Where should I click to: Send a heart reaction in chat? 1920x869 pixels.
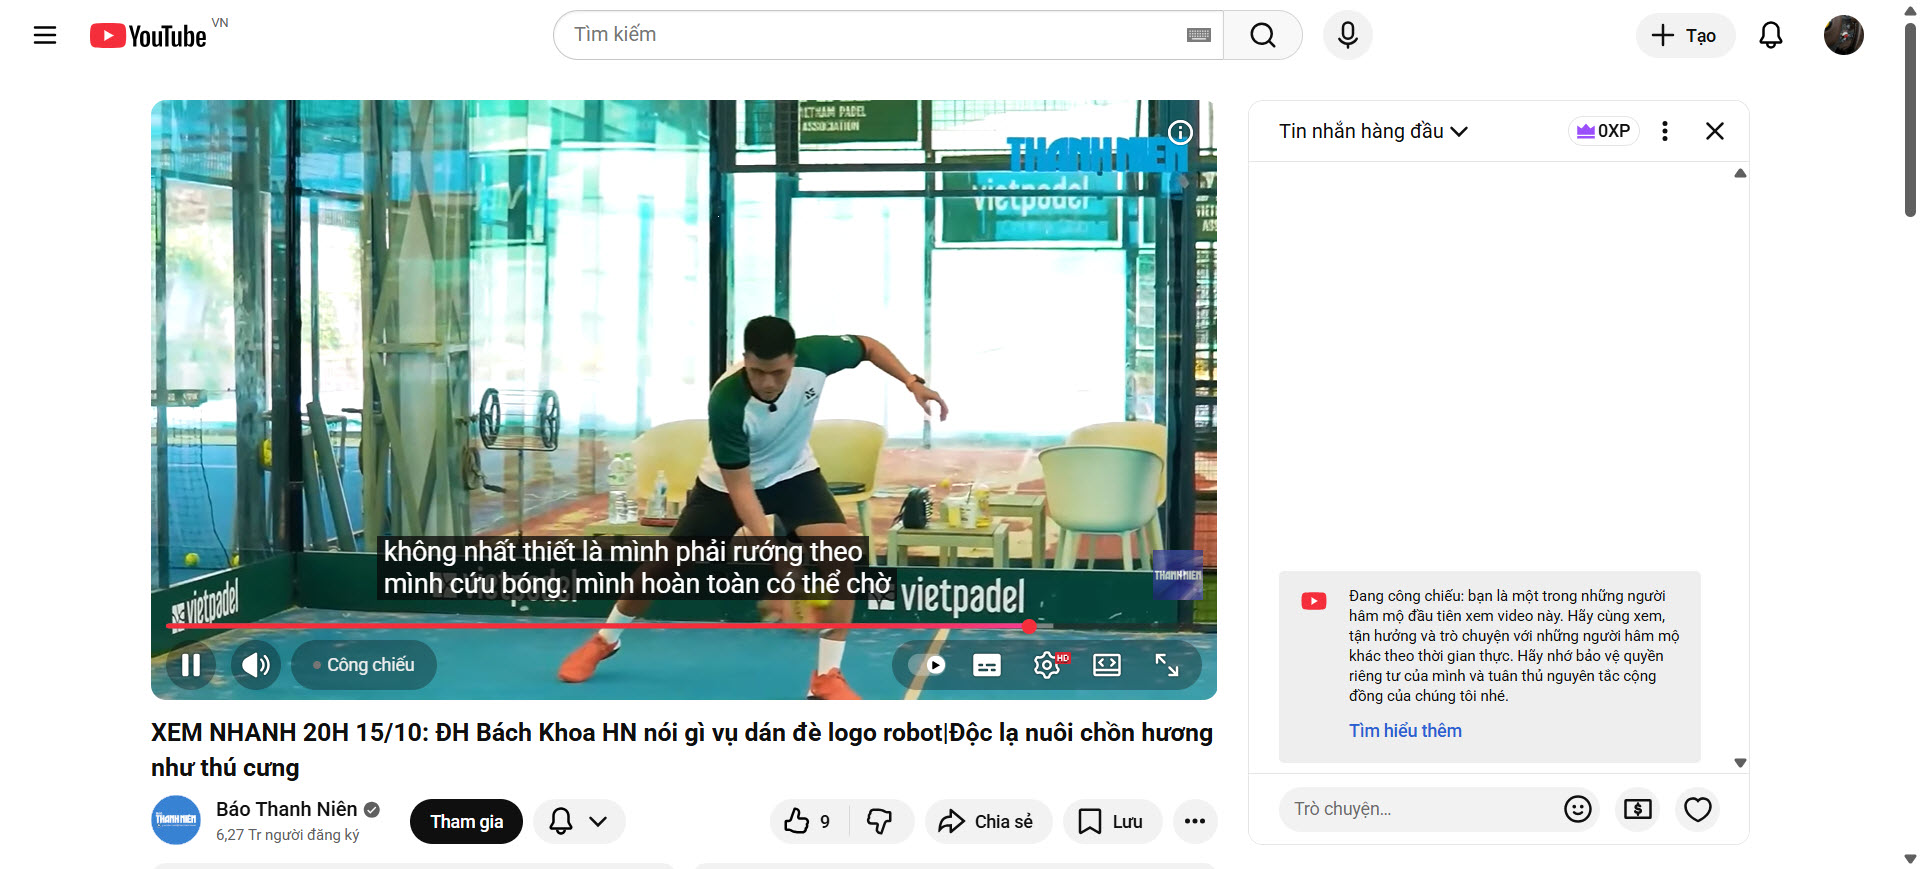click(x=1697, y=809)
